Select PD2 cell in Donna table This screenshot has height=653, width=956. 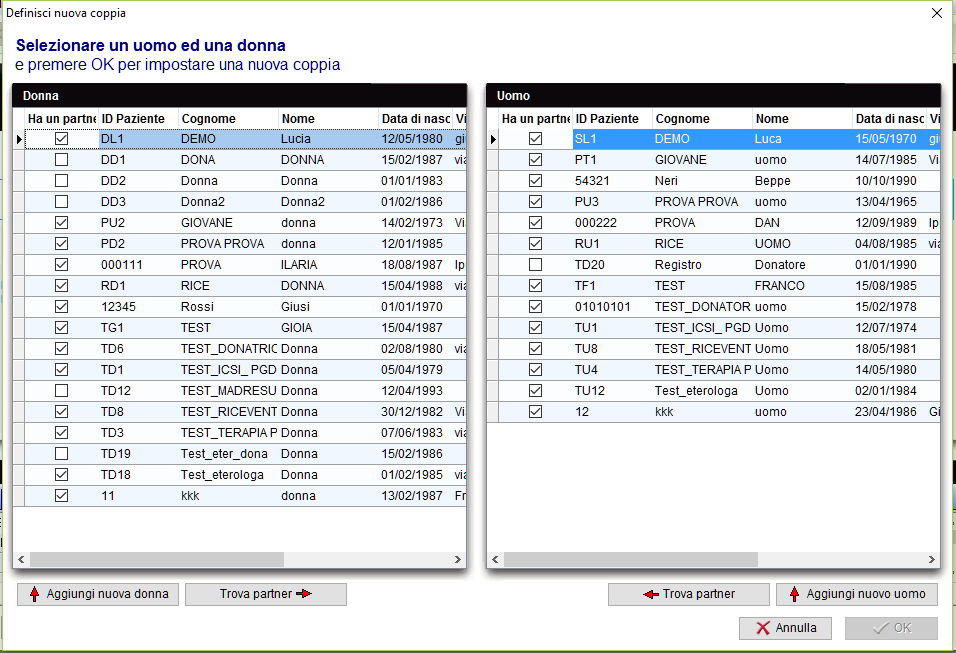(138, 244)
